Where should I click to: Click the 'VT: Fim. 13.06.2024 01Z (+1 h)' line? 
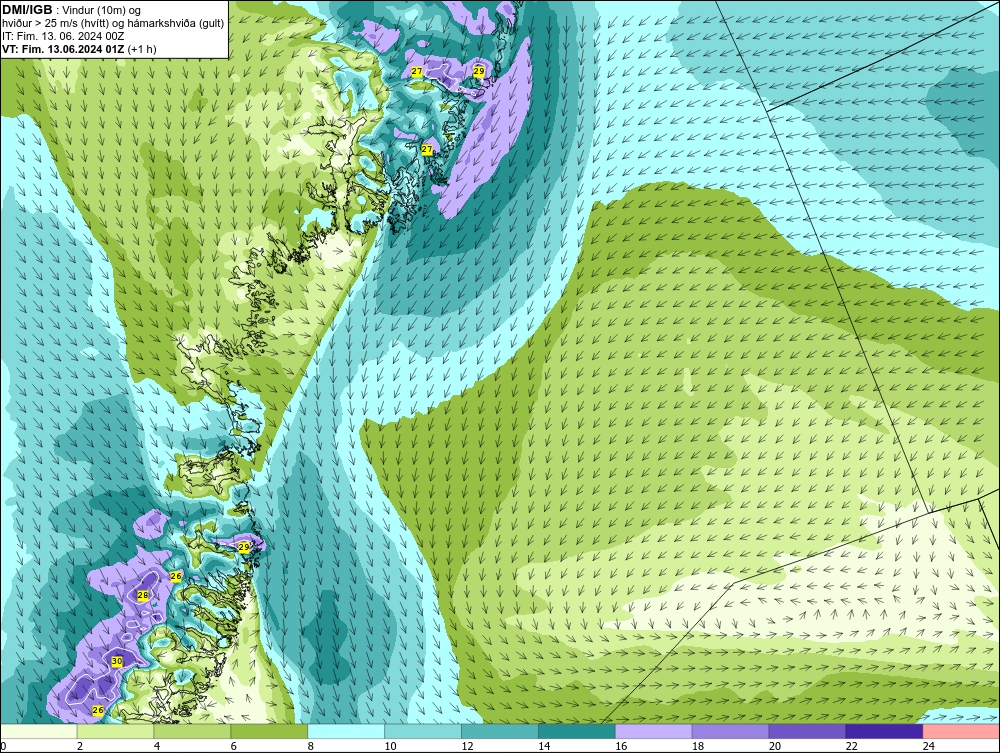pos(79,49)
